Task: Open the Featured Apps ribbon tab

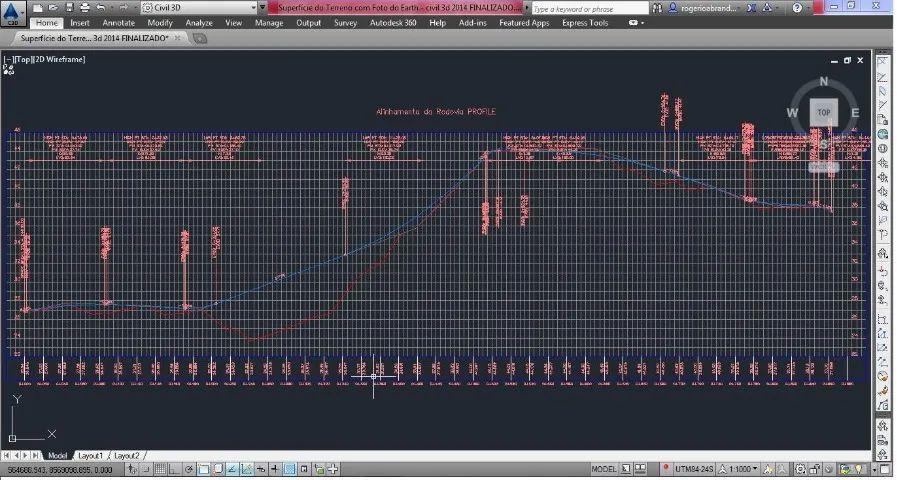Action: click(524, 23)
